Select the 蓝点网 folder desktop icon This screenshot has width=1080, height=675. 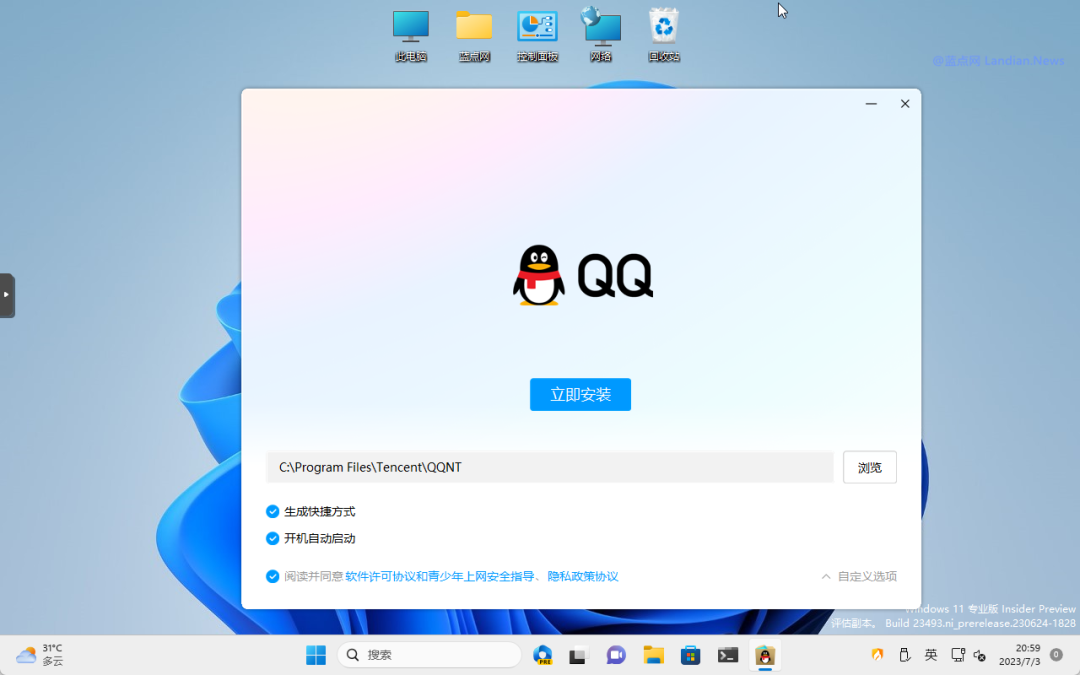(x=474, y=36)
